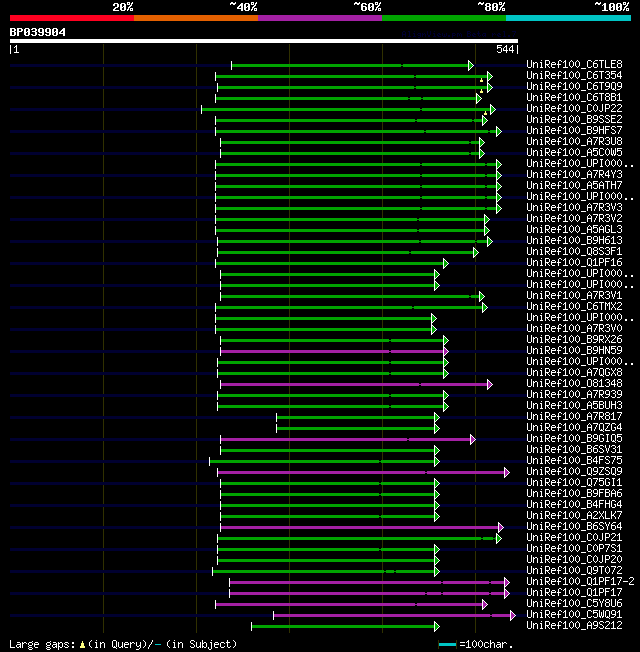Image resolution: width=640 pixels, height=652 pixels.
Task: Click the cyan ~100% identity legend segment
Action: 568,18
